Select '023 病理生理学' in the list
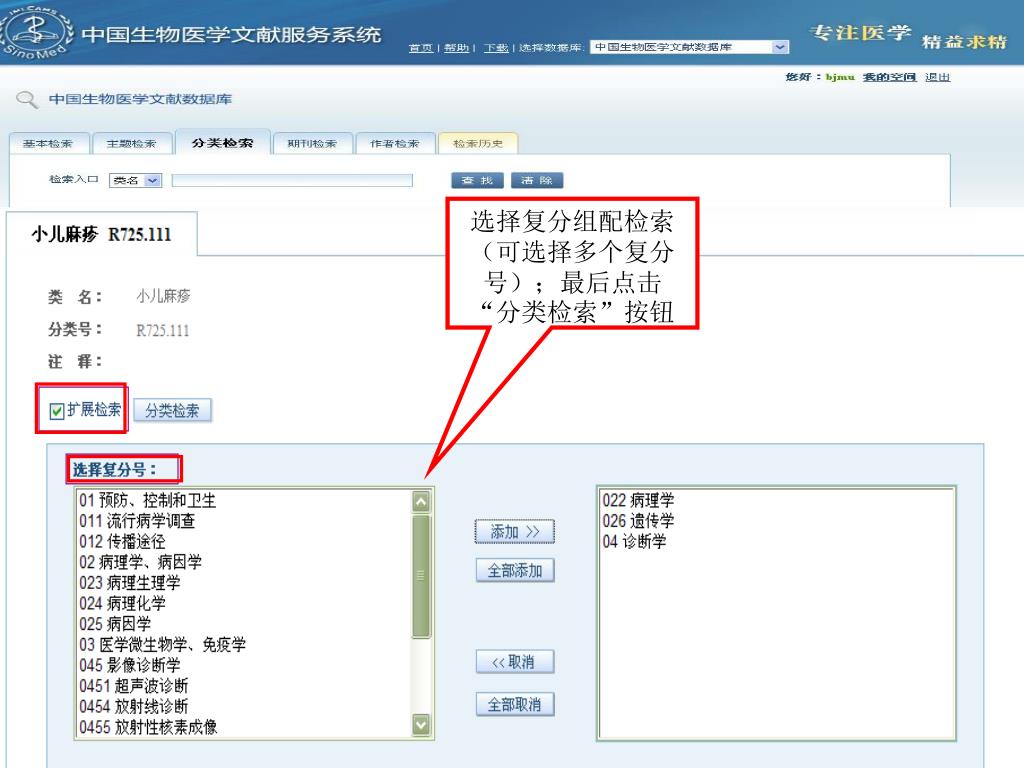Screen dimensions: 1024x768 coord(245,583)
